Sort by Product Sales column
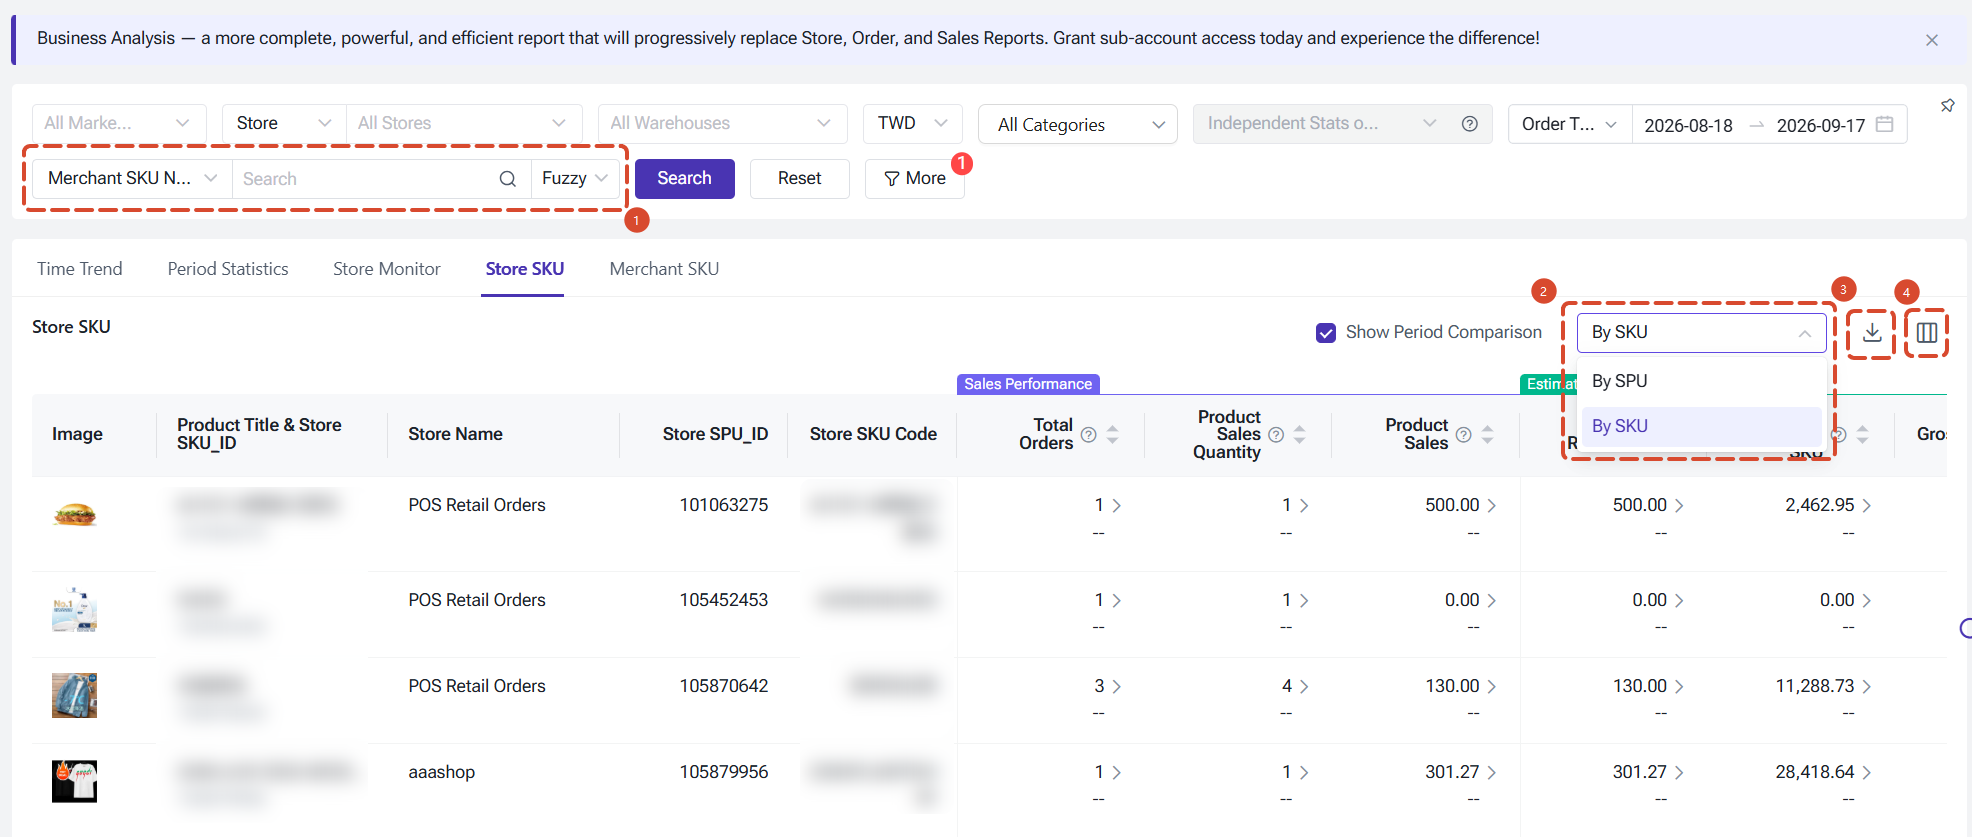Image resolution: width=1972 pixels, height=837 pixels. (x=1487, y=435)
